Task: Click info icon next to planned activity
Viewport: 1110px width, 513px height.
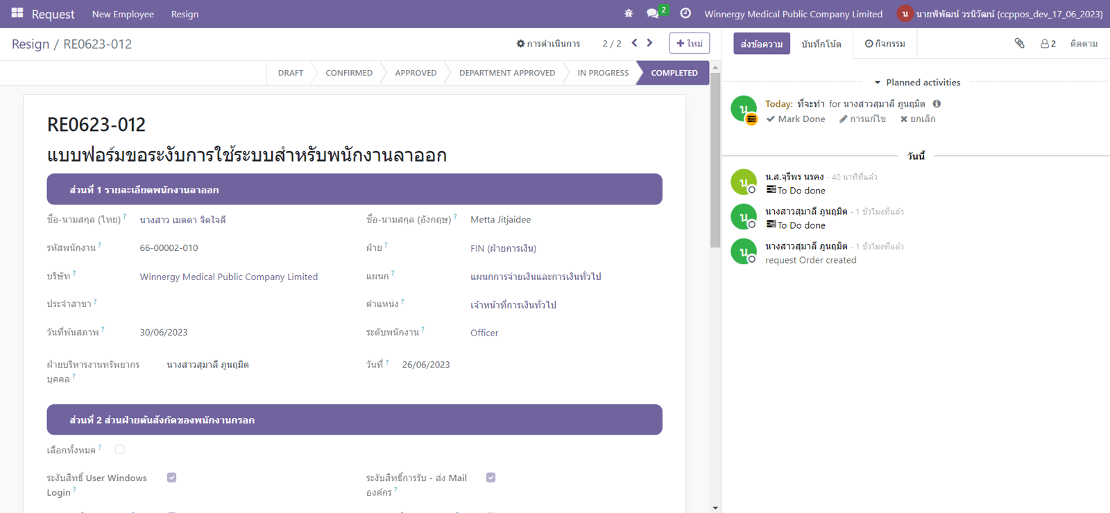Action: 937,104
